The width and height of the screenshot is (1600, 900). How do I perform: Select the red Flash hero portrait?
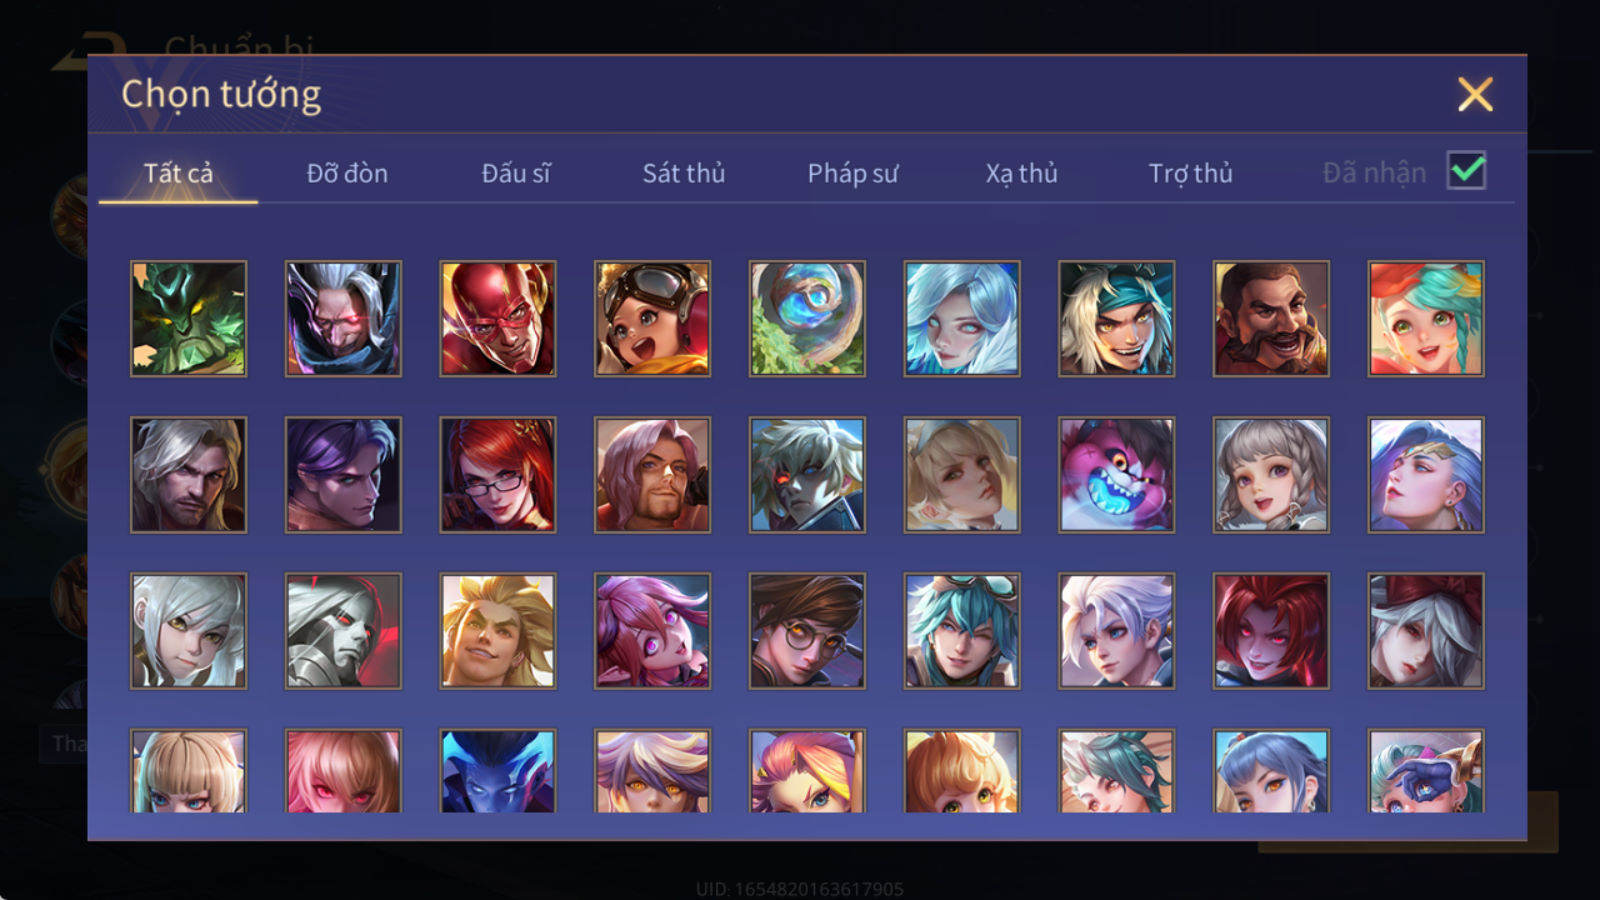(498, 319)
